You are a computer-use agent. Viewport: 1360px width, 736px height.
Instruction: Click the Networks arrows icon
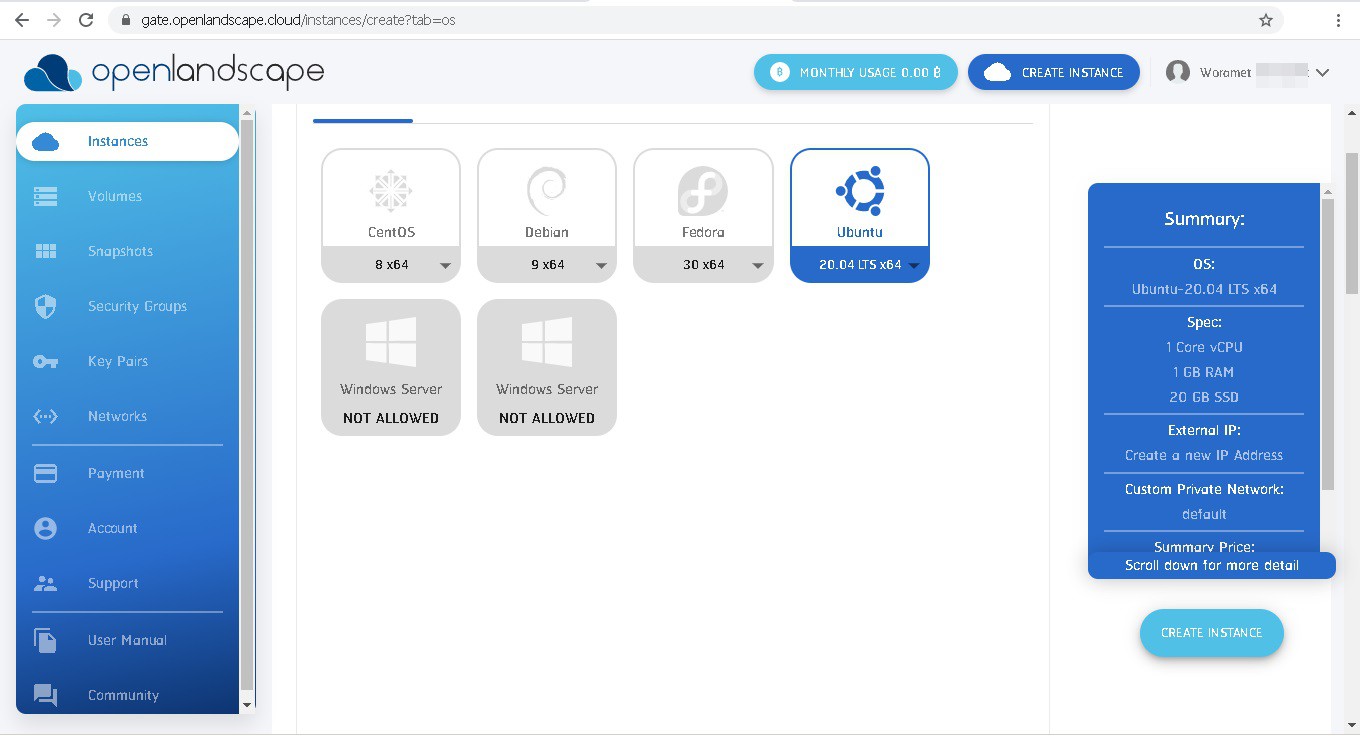(46, 416)
